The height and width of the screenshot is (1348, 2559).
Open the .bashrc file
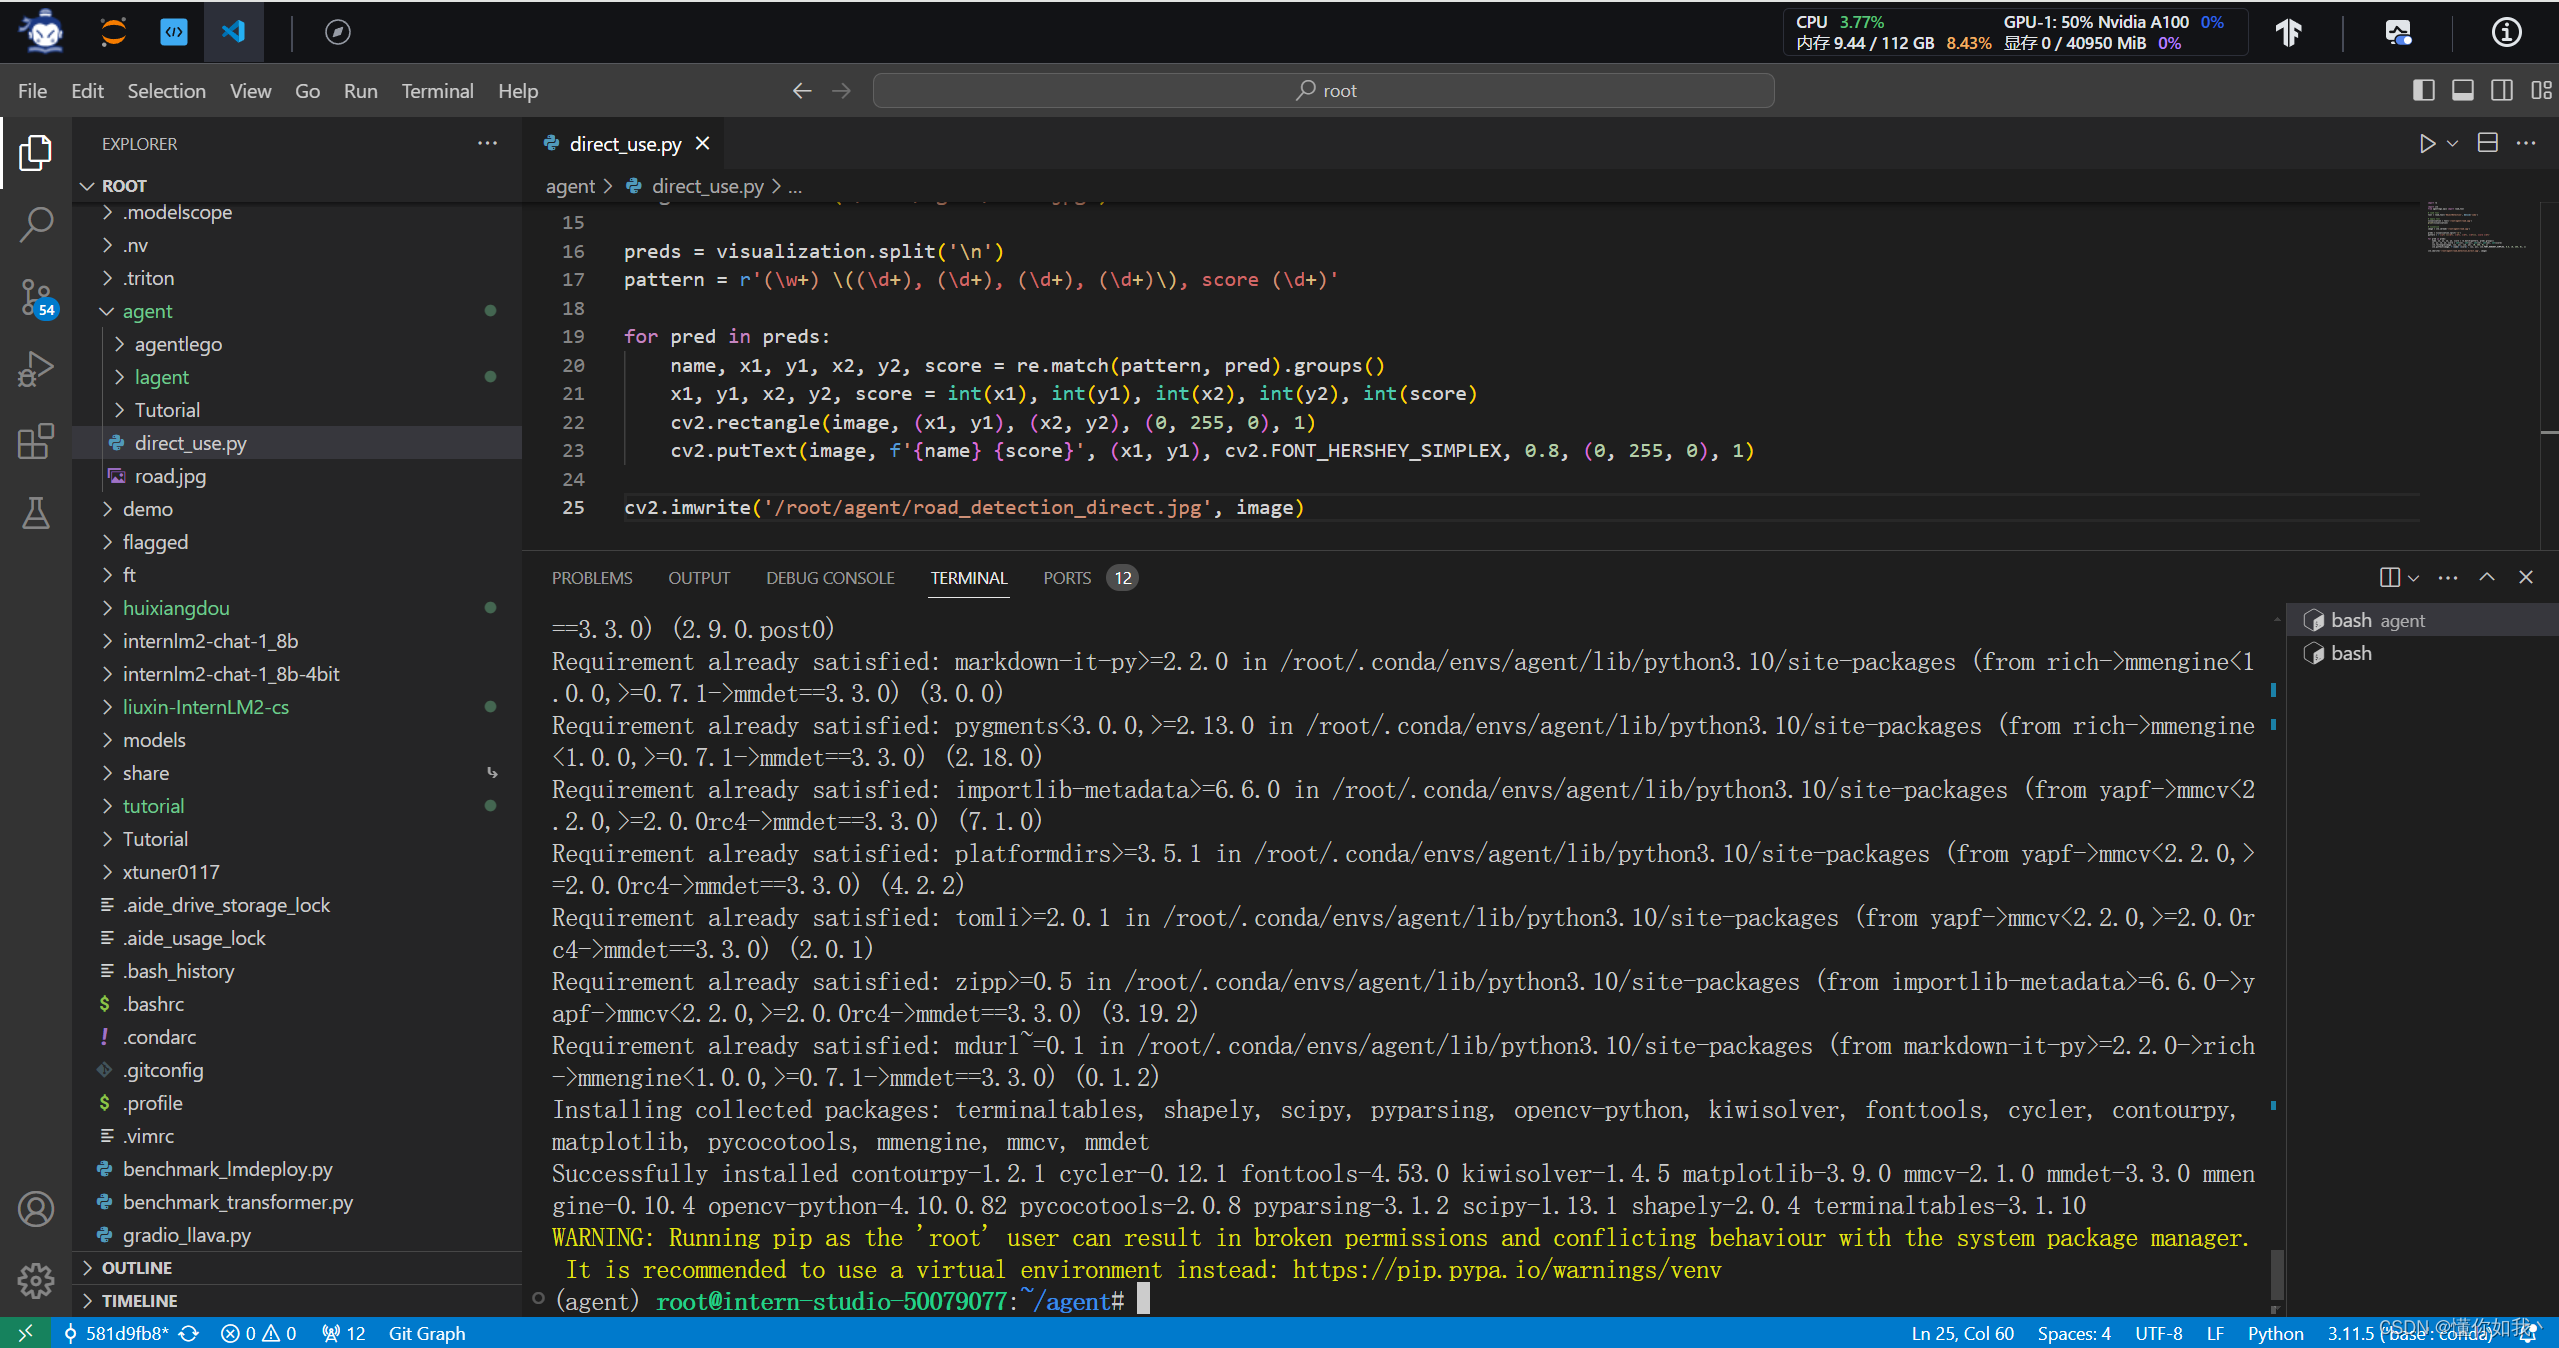[298, 1004]
